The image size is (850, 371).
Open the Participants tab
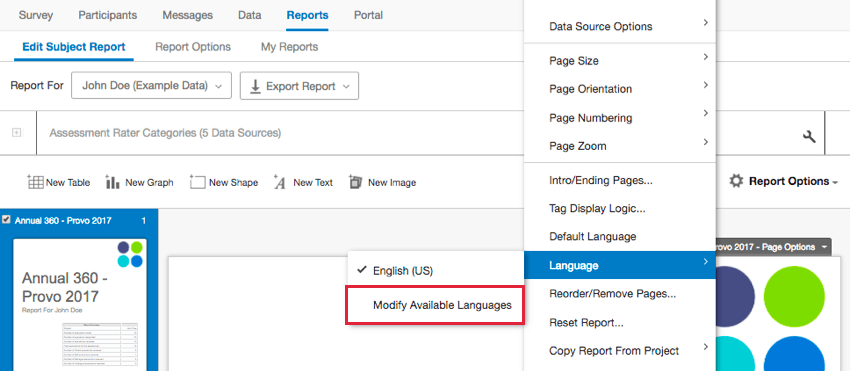(107, 15)
